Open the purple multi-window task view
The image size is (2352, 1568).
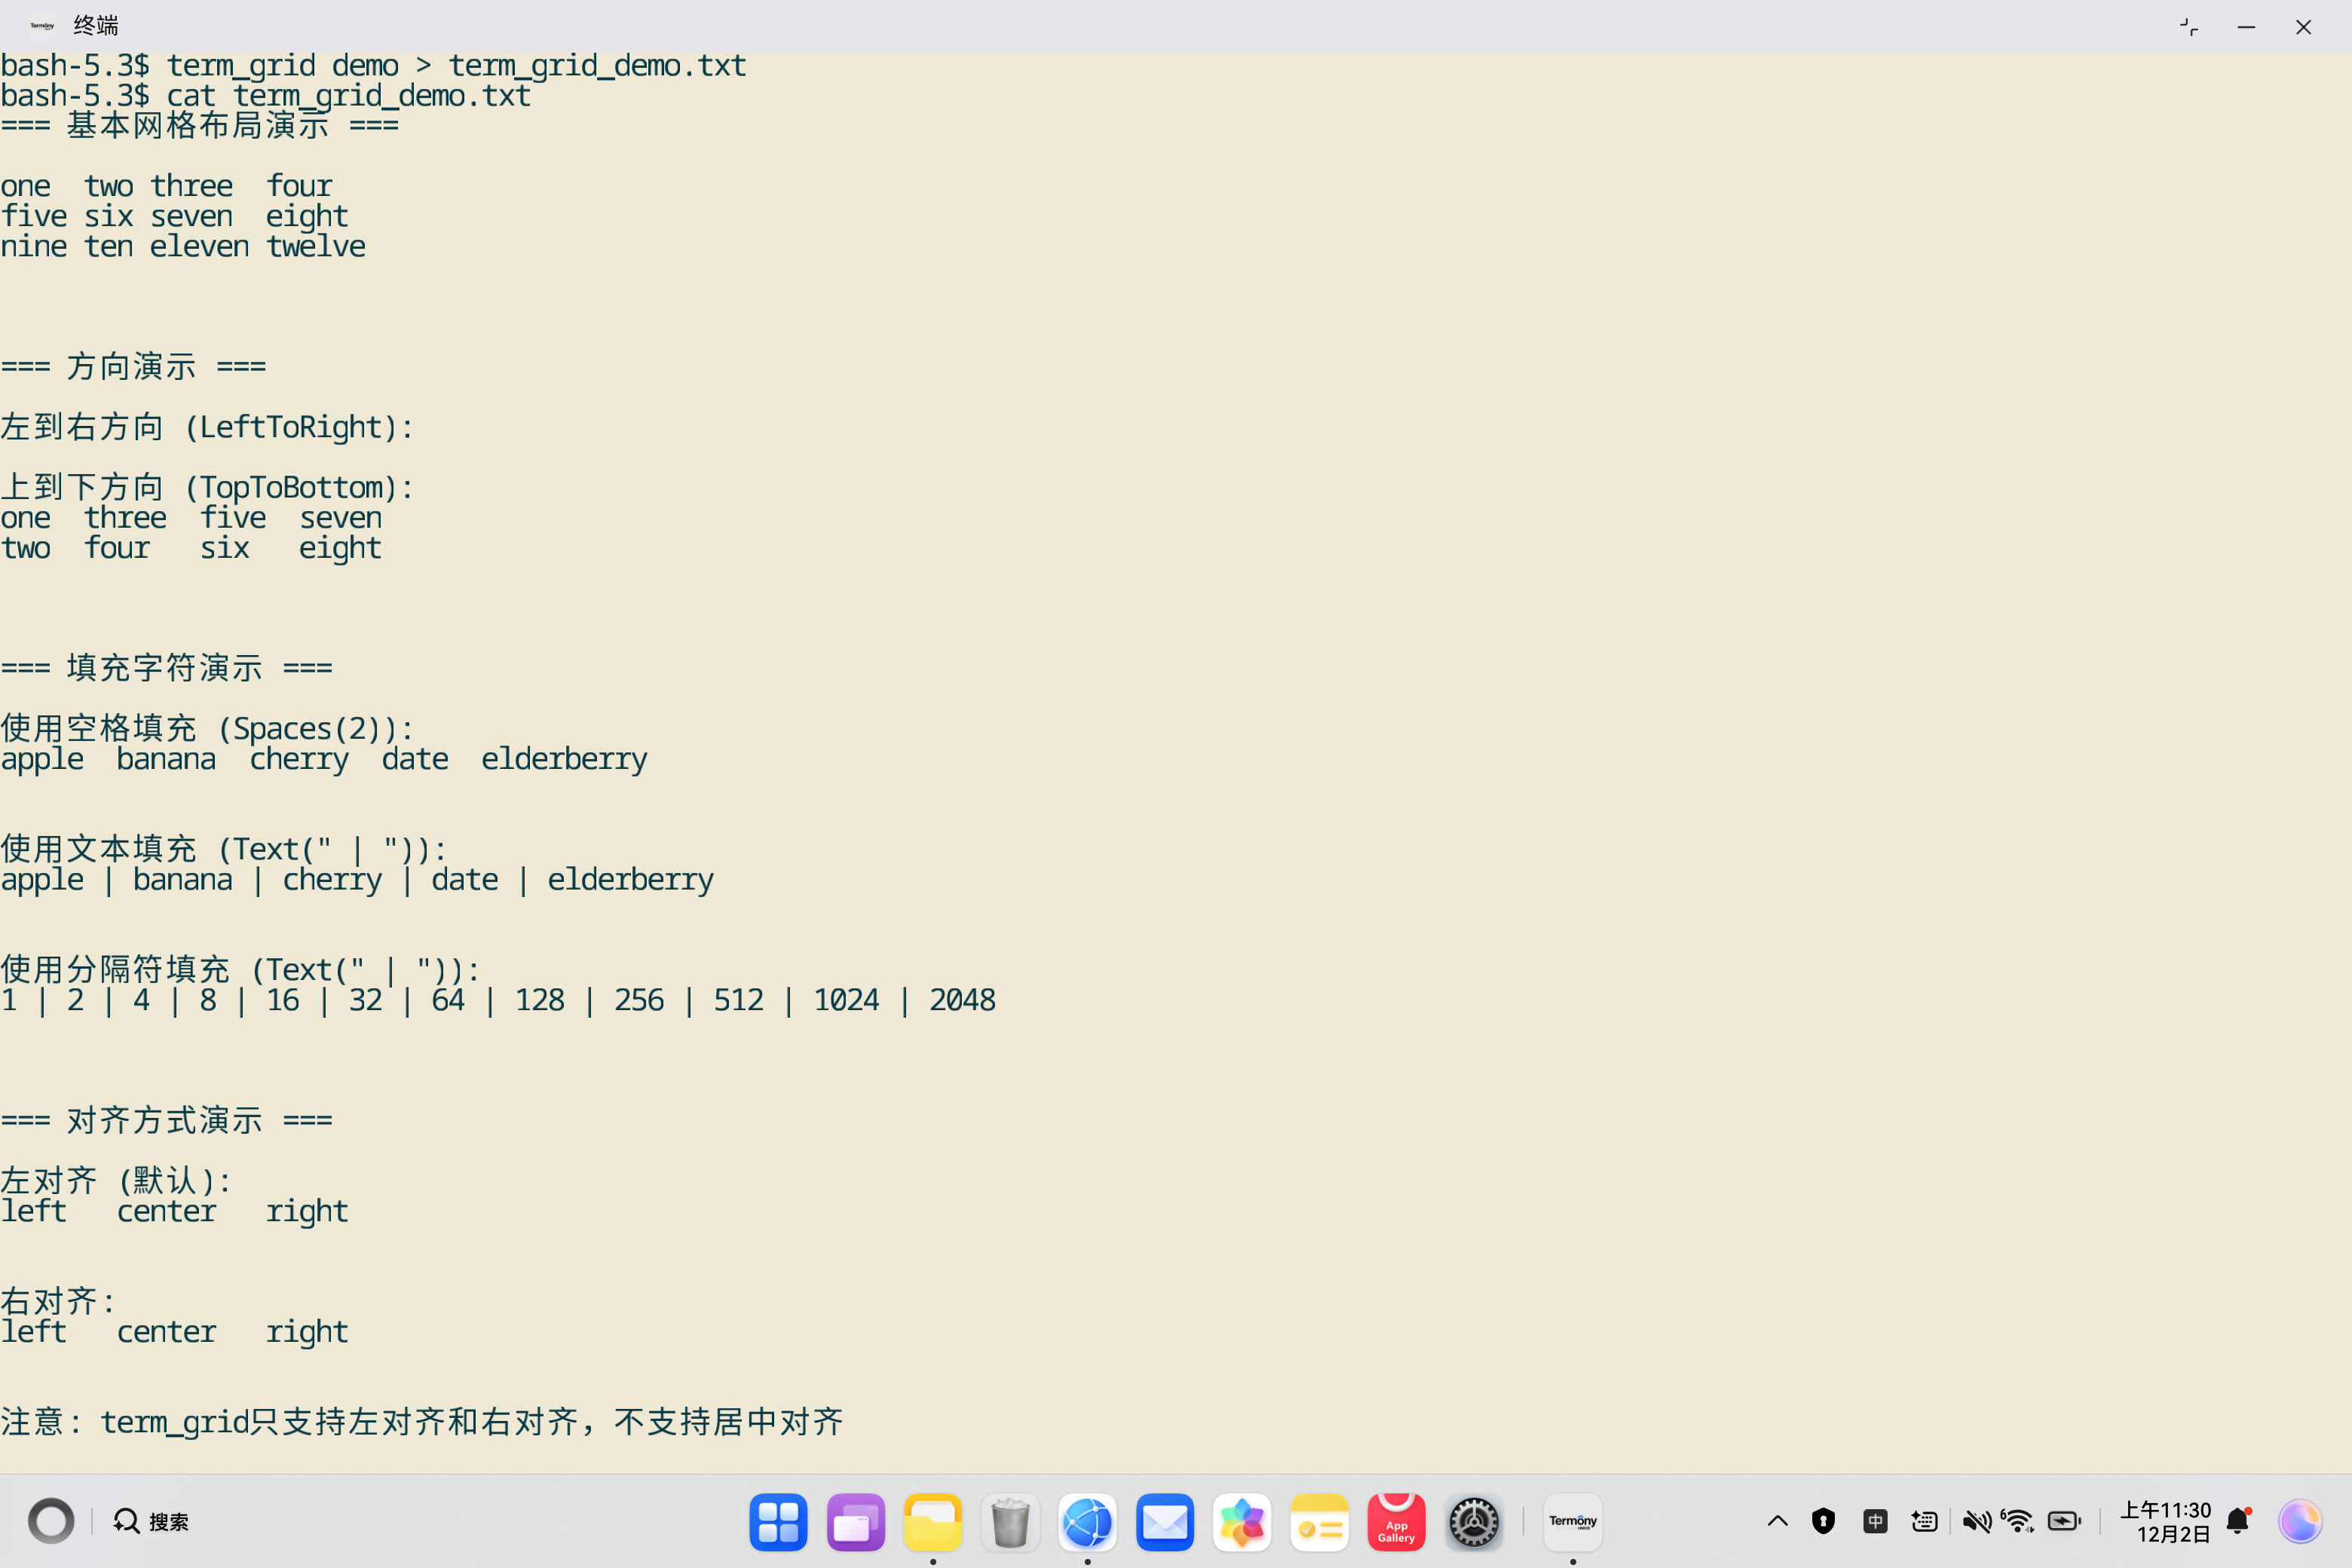click(855, 1522)
